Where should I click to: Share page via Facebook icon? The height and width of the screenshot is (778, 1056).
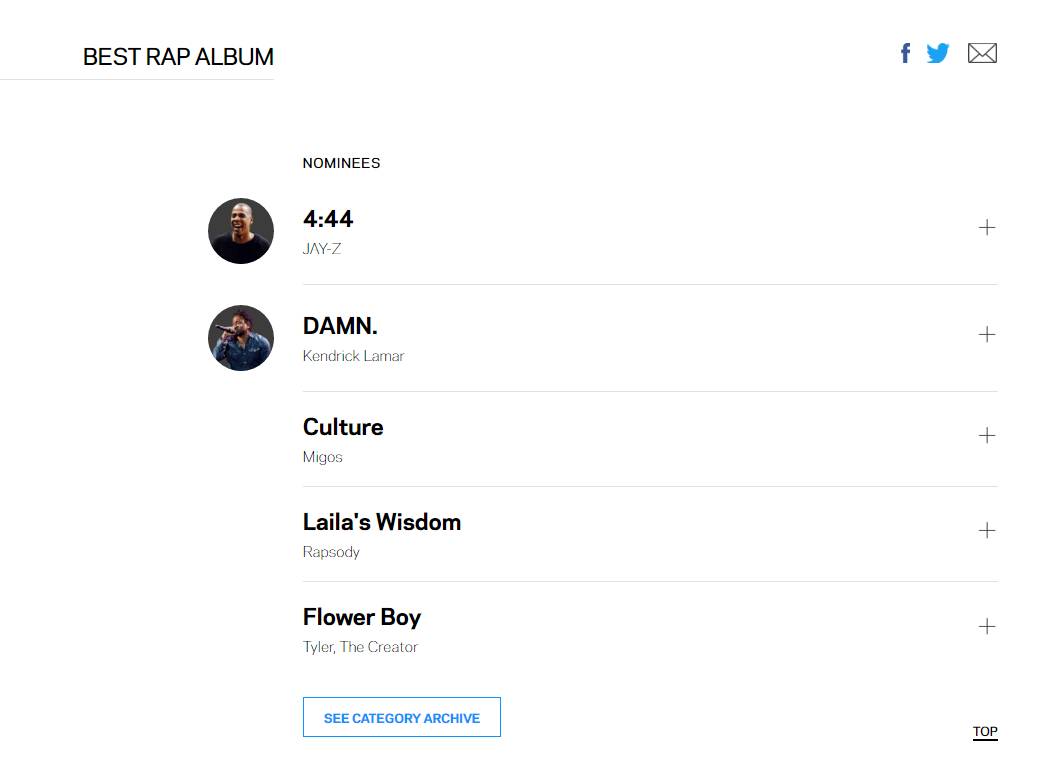coord(905,53)
